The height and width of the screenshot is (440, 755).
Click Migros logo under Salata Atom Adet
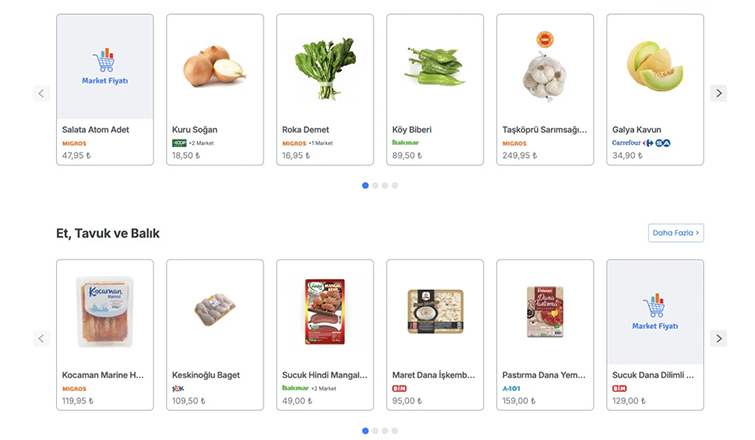75,143
